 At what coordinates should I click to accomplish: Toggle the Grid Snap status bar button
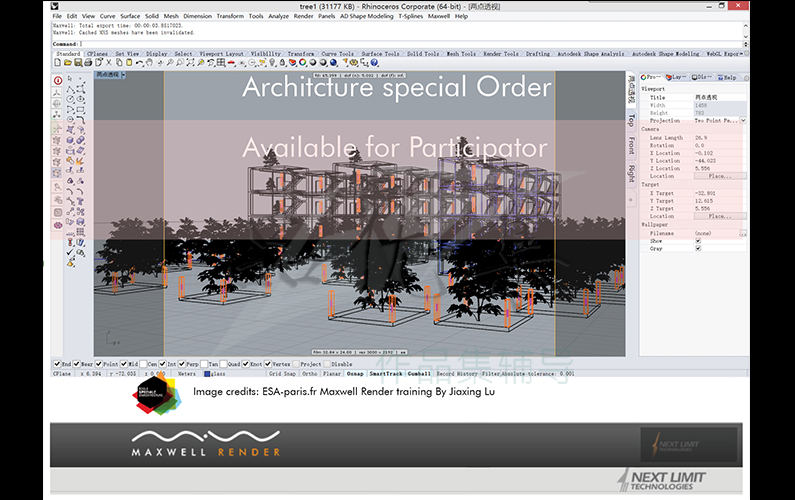pos(282,374)
